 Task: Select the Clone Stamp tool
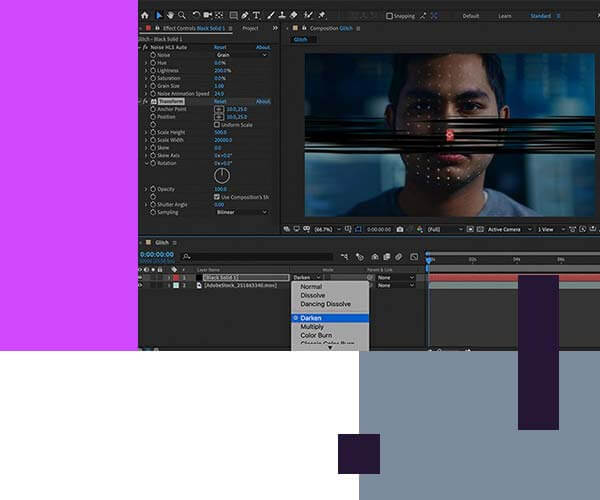pyautogui.click(x=282, y=15)
